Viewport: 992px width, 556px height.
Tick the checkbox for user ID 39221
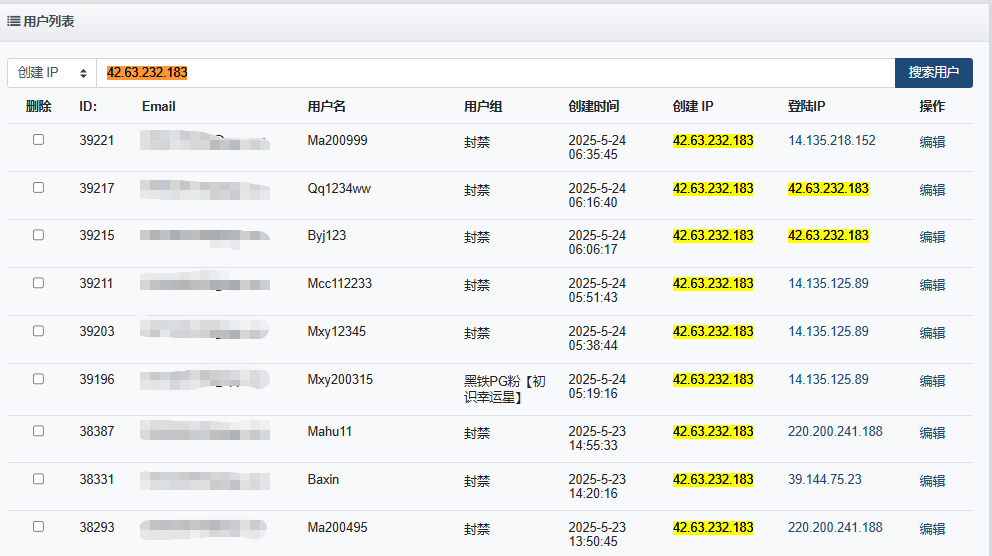coord(38,140)
